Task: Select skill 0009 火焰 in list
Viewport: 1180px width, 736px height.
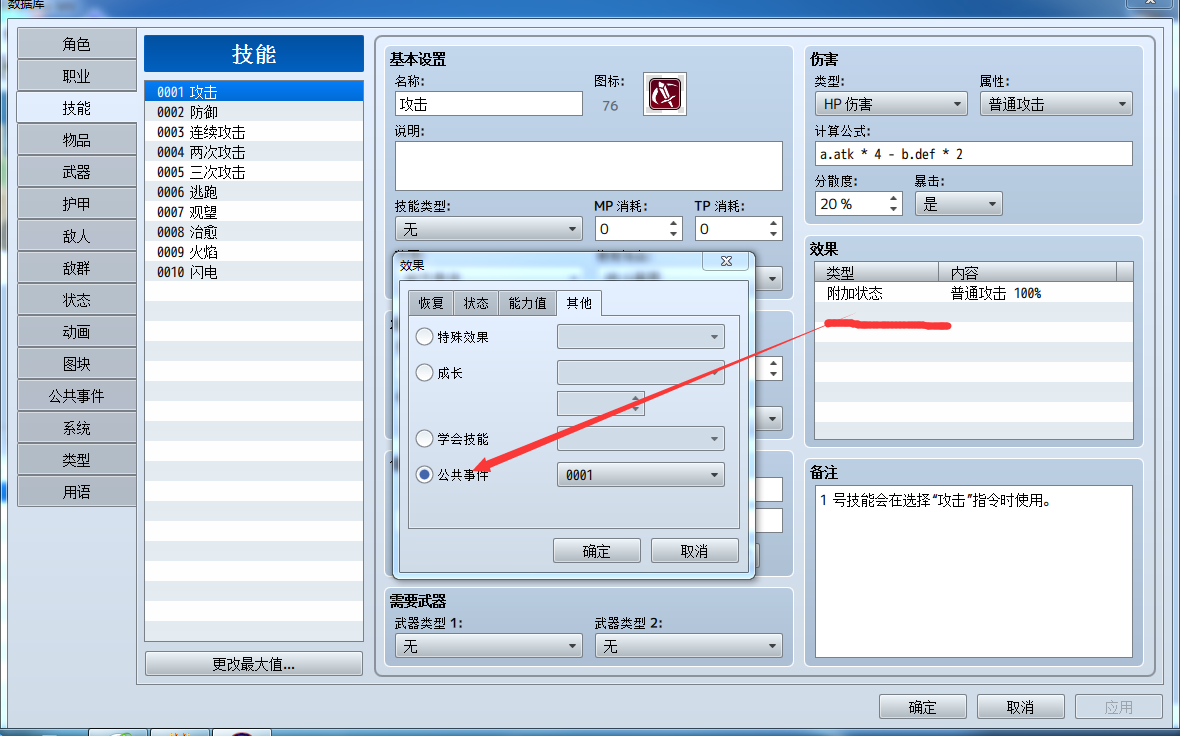Action: (254, 252)
